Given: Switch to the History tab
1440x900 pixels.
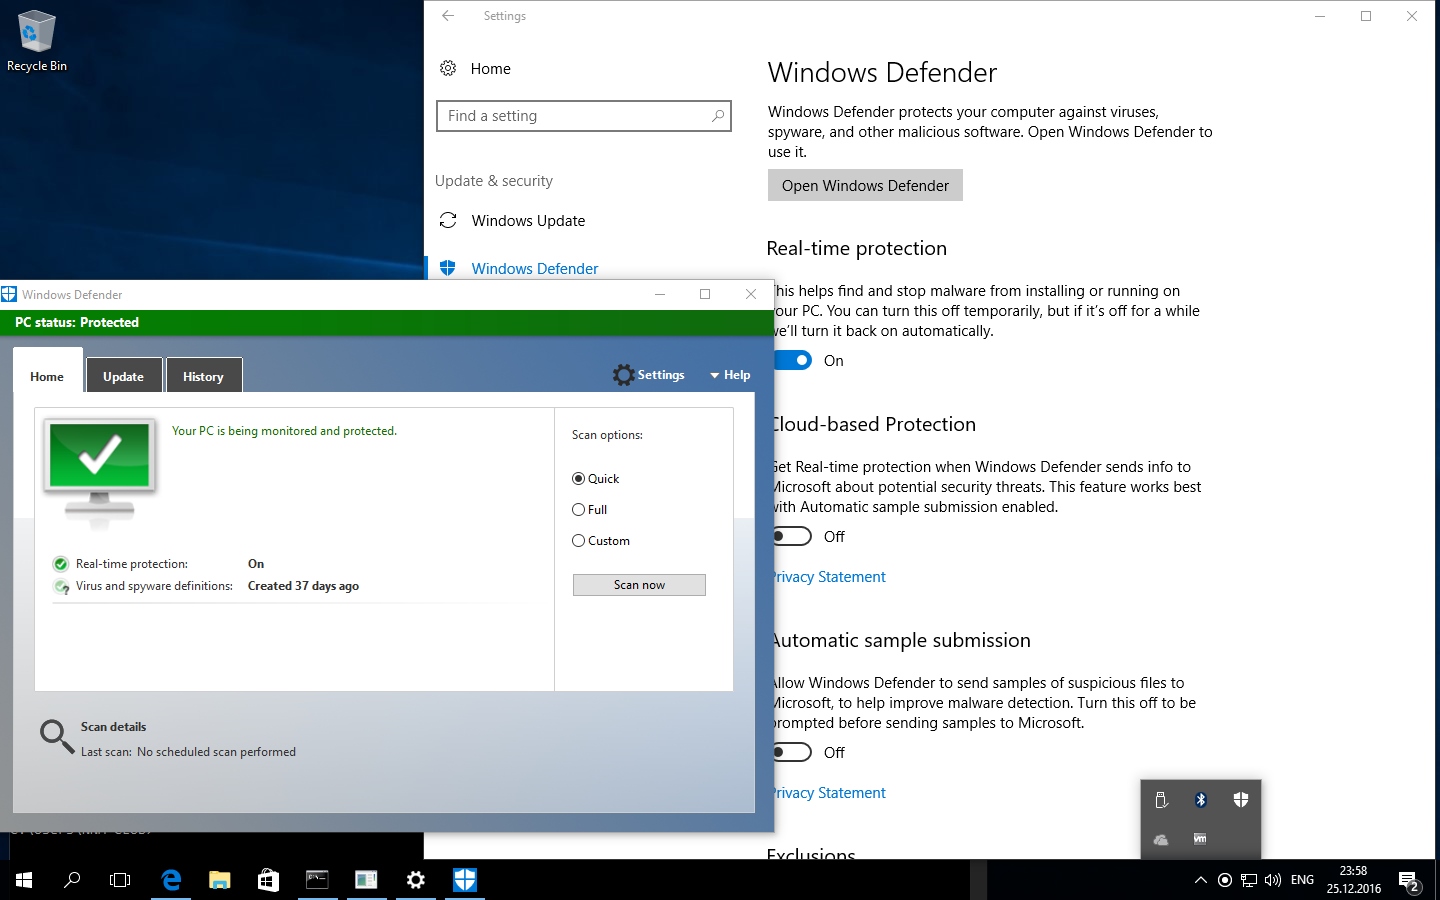Looking at the screenshot, I should click(x=203, y=377).
